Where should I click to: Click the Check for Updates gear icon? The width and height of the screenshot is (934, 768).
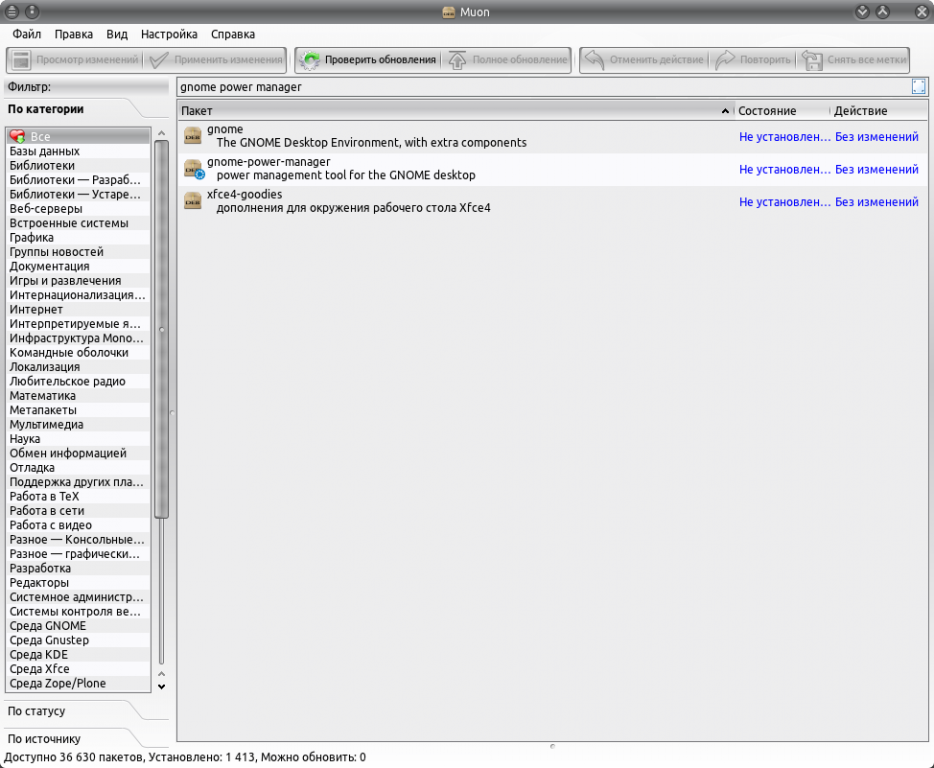point(310,60)
